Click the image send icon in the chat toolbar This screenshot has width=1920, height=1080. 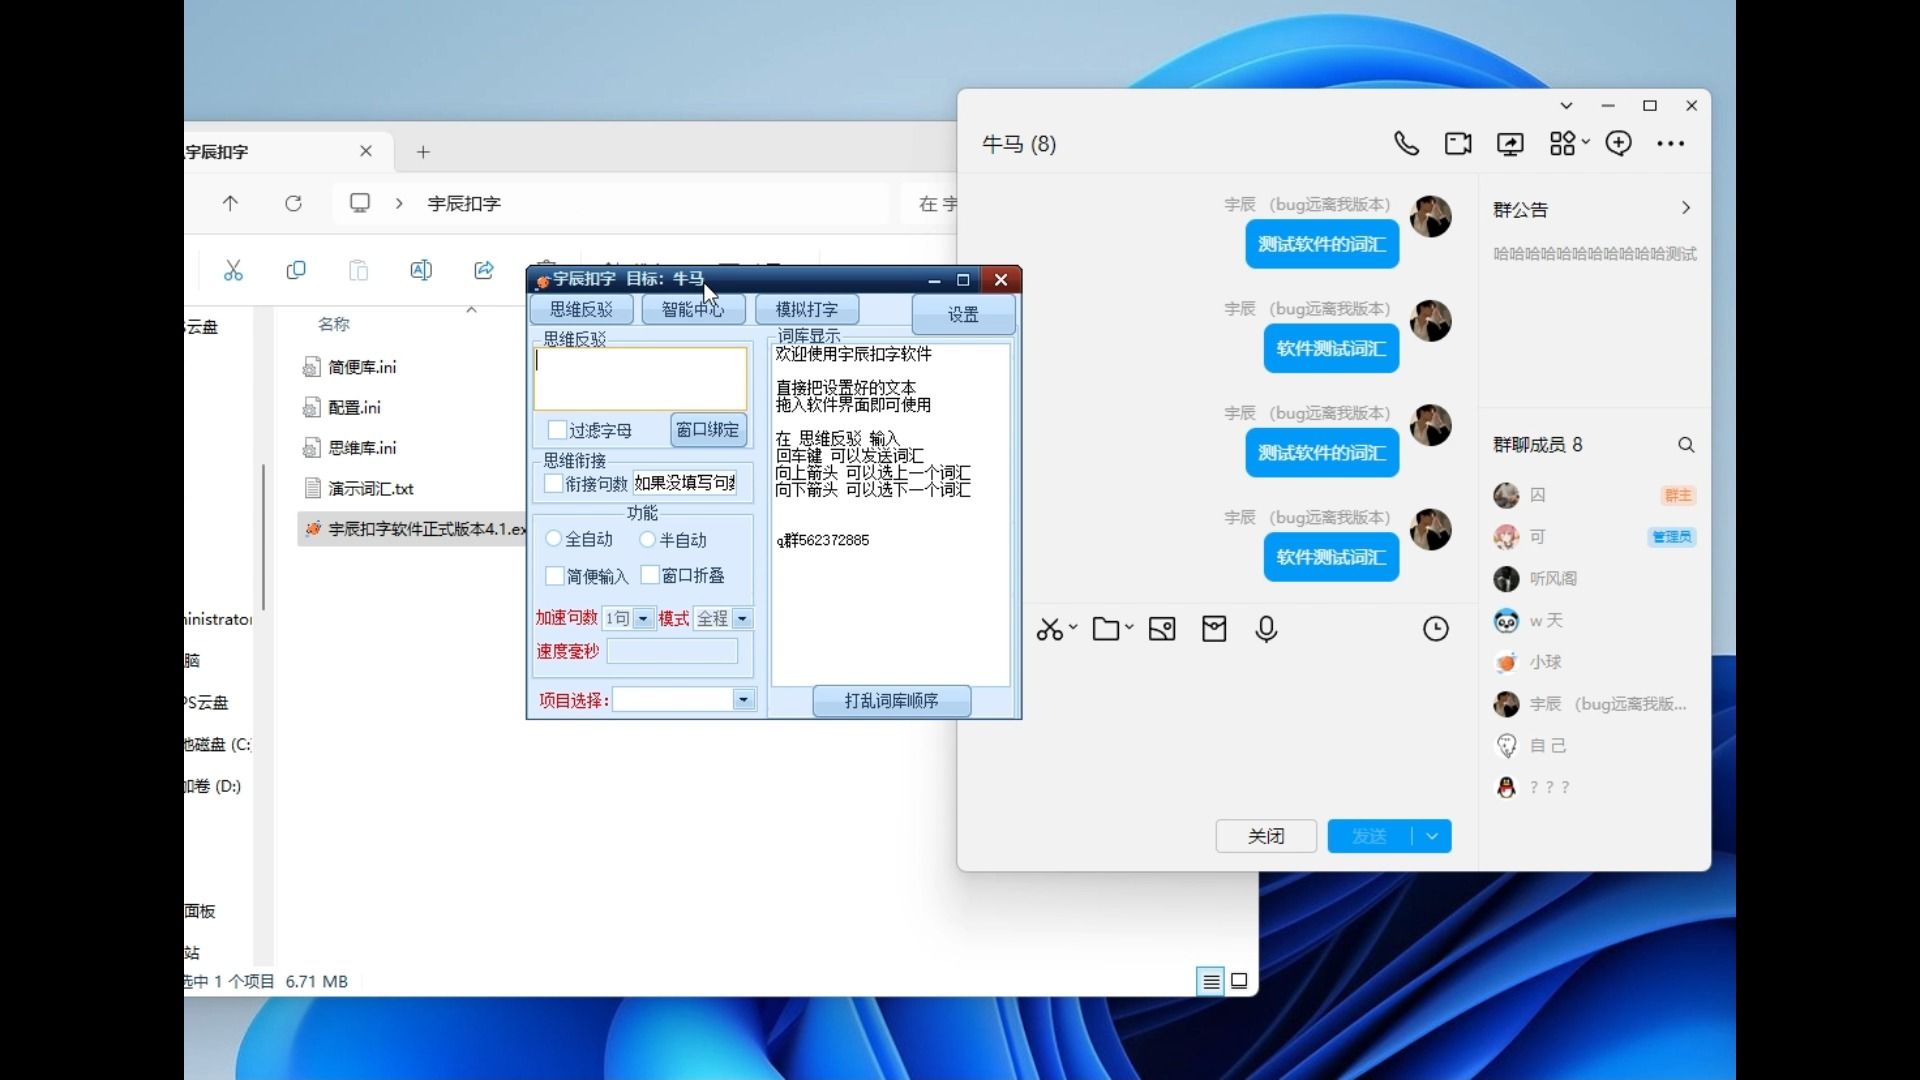click(1162, 629)
